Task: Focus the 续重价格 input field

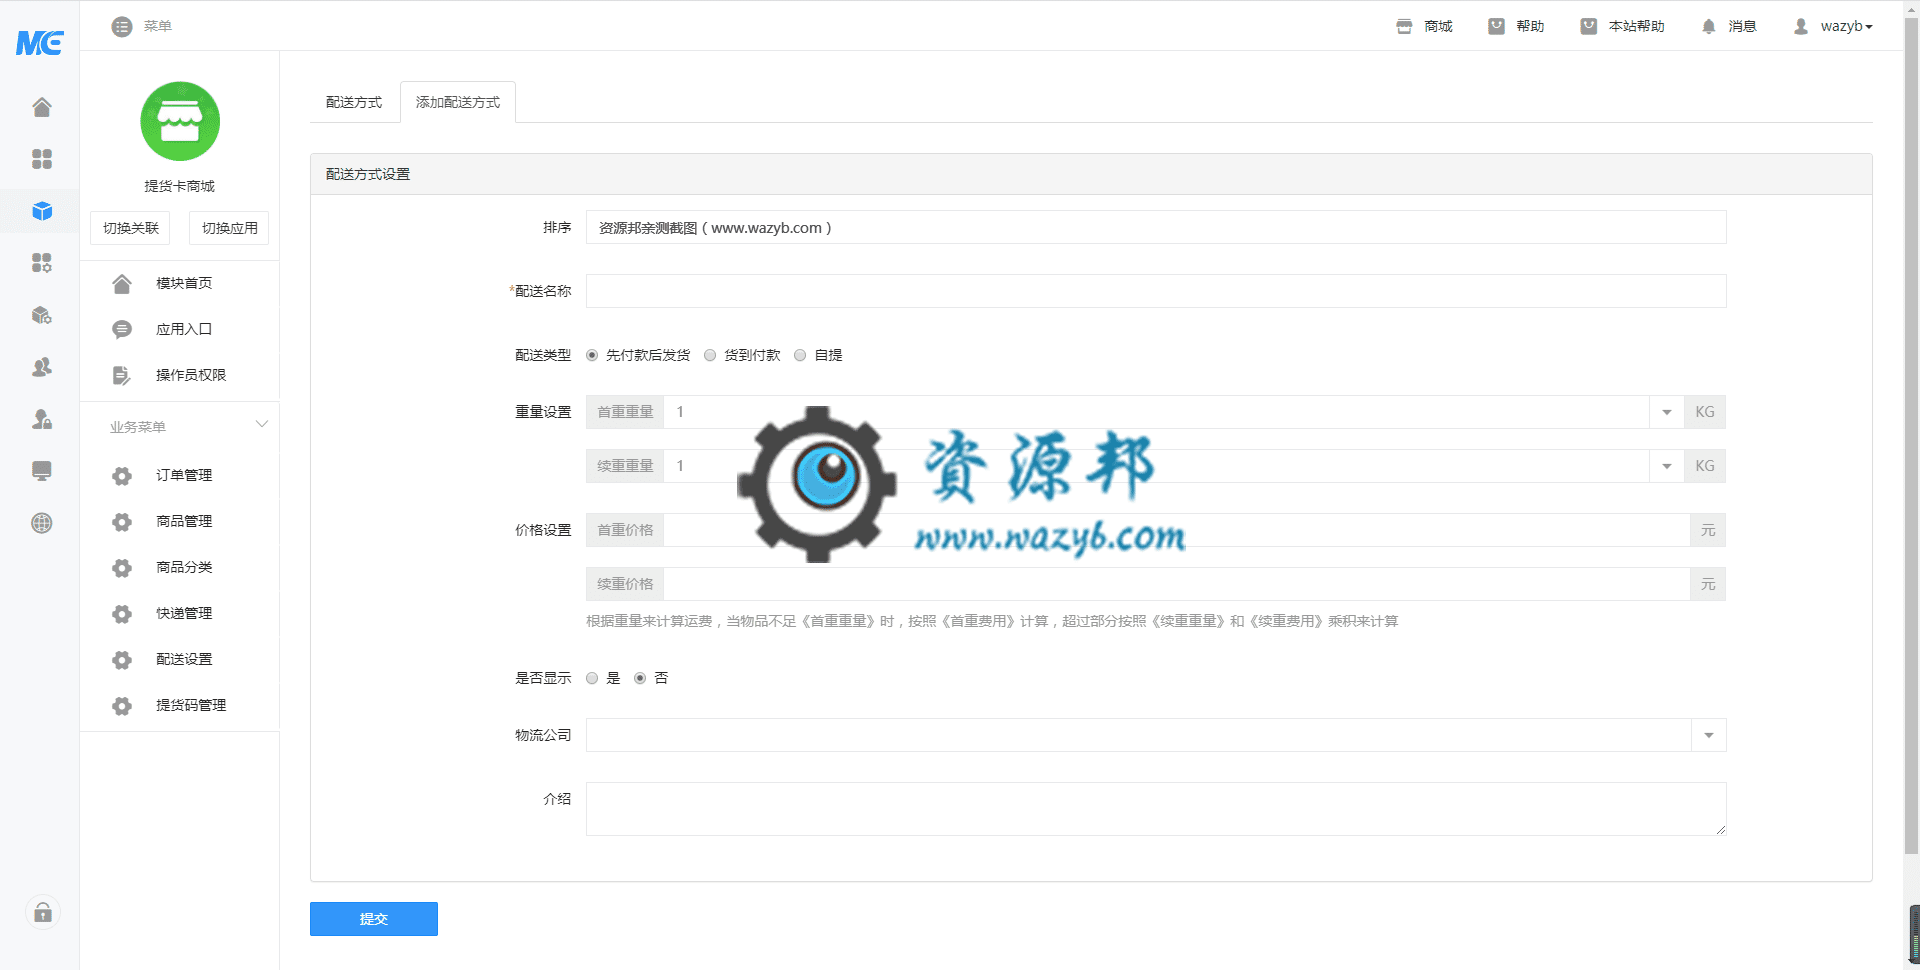Action: coord(1177,584)
